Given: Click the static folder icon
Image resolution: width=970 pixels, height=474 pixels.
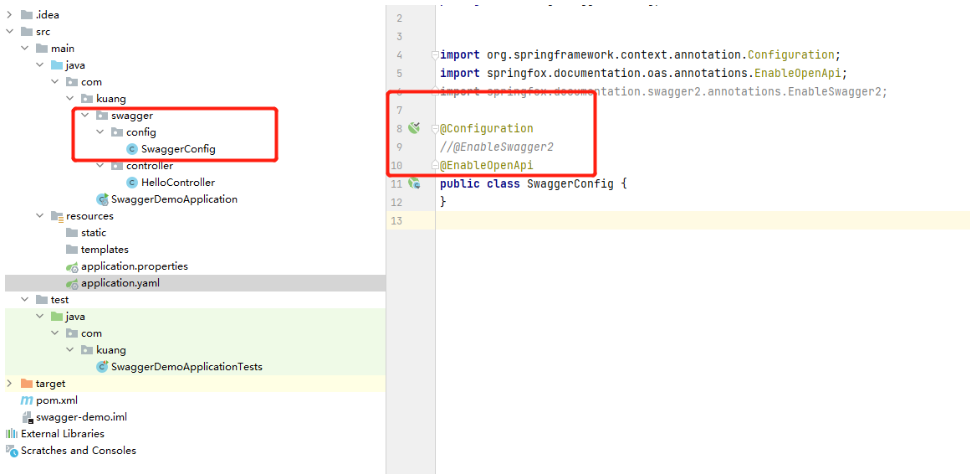Looking at the screenshot, I should coord(72,233).
